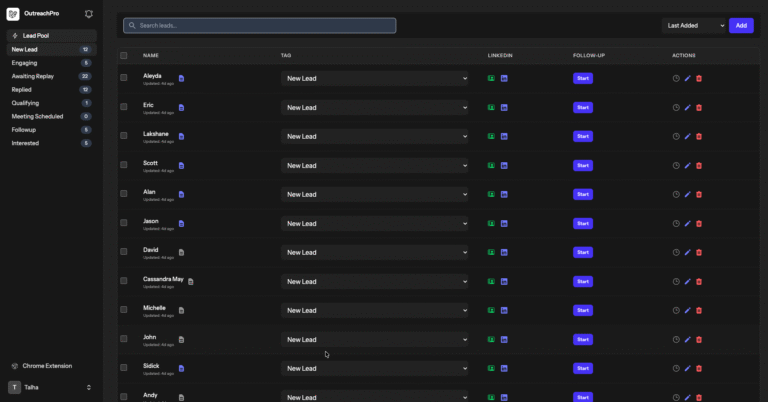
Task: Select the Lakshane row checkbox
Action: [x=123, y=136]
